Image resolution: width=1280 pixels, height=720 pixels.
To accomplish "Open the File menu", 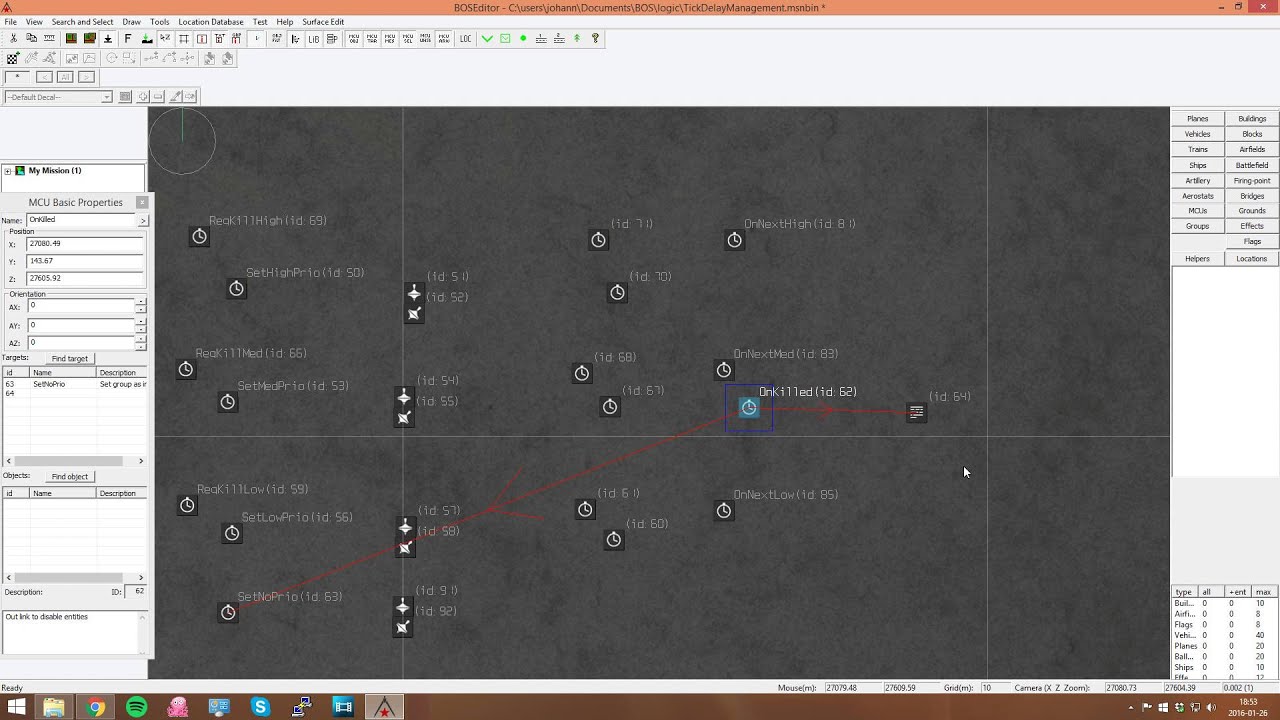I will (10, 22).
